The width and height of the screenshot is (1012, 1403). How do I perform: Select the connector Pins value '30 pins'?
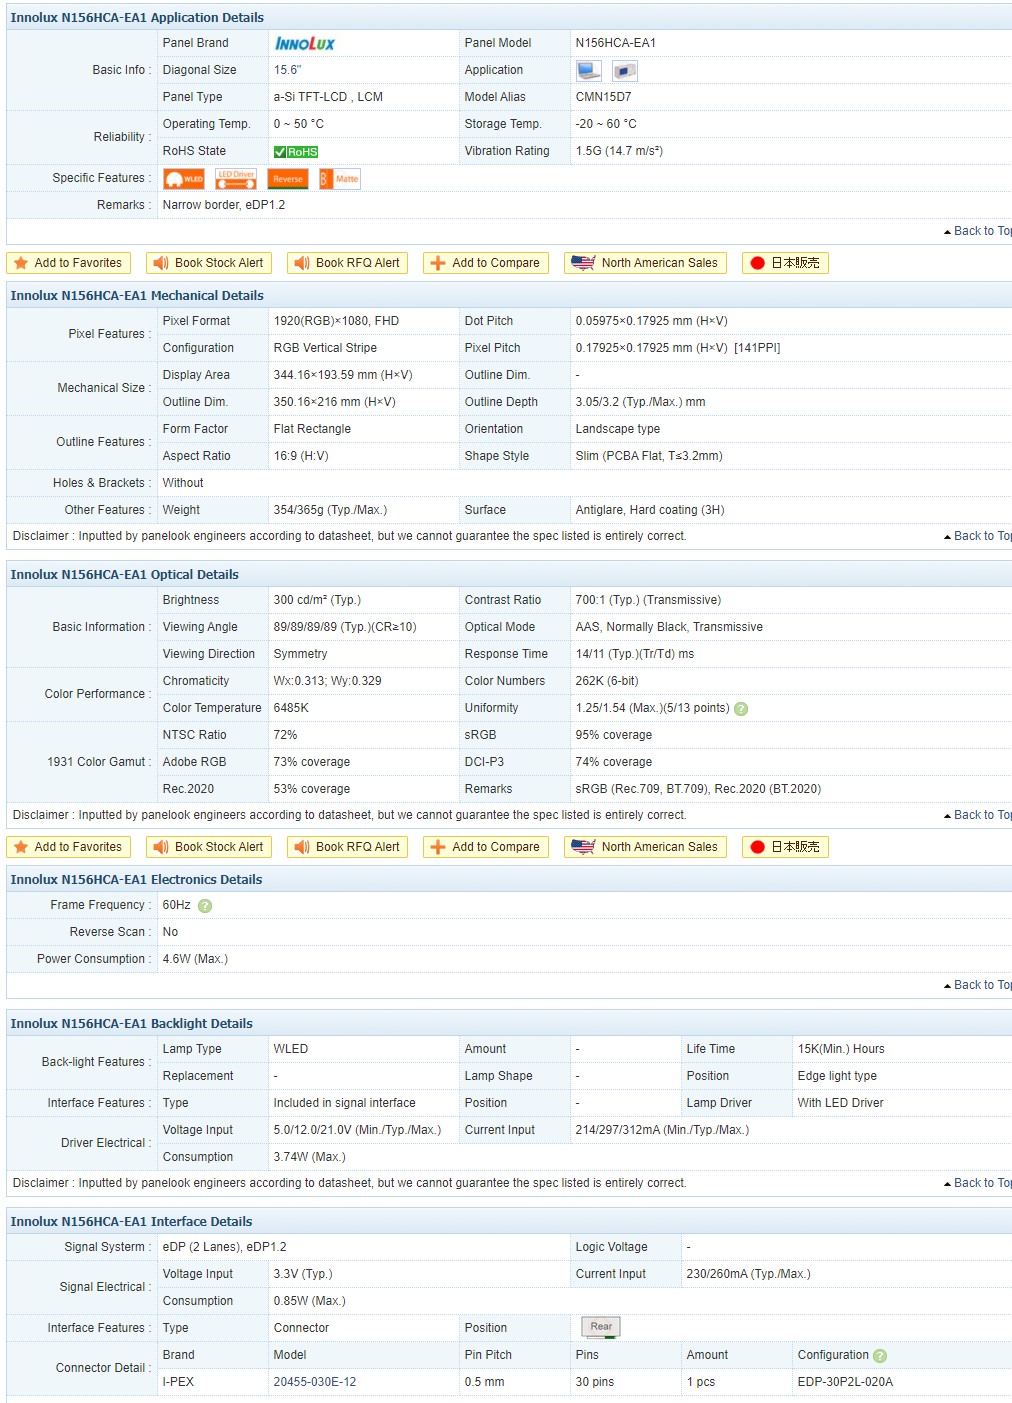coord(595,1382)
